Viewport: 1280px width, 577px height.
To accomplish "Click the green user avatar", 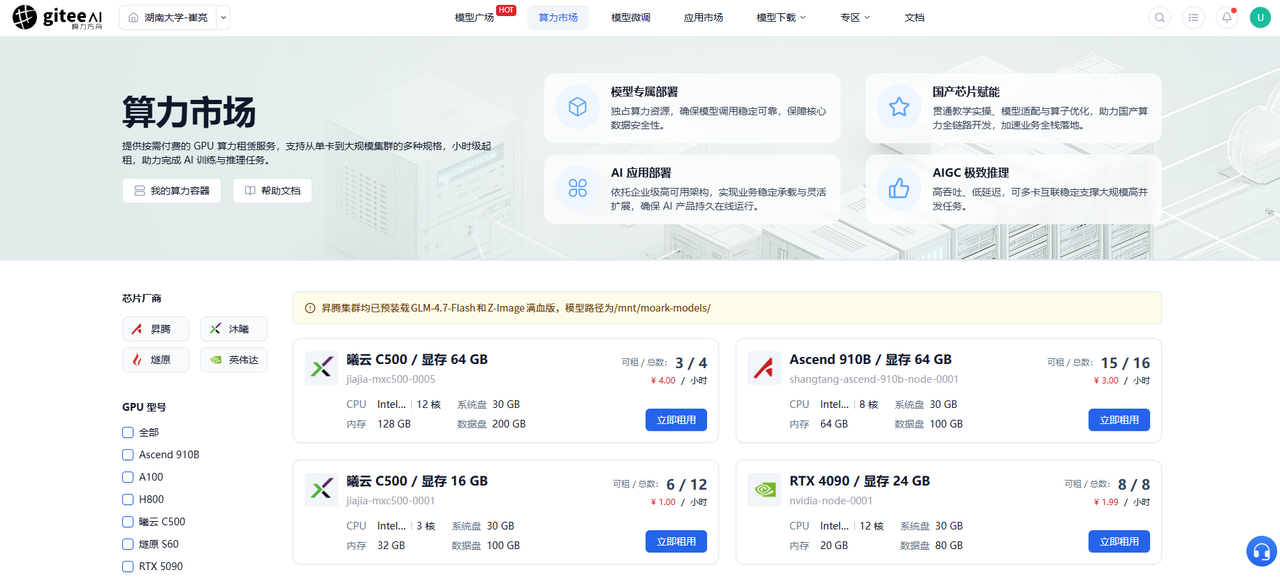I will pos(1260,17).
